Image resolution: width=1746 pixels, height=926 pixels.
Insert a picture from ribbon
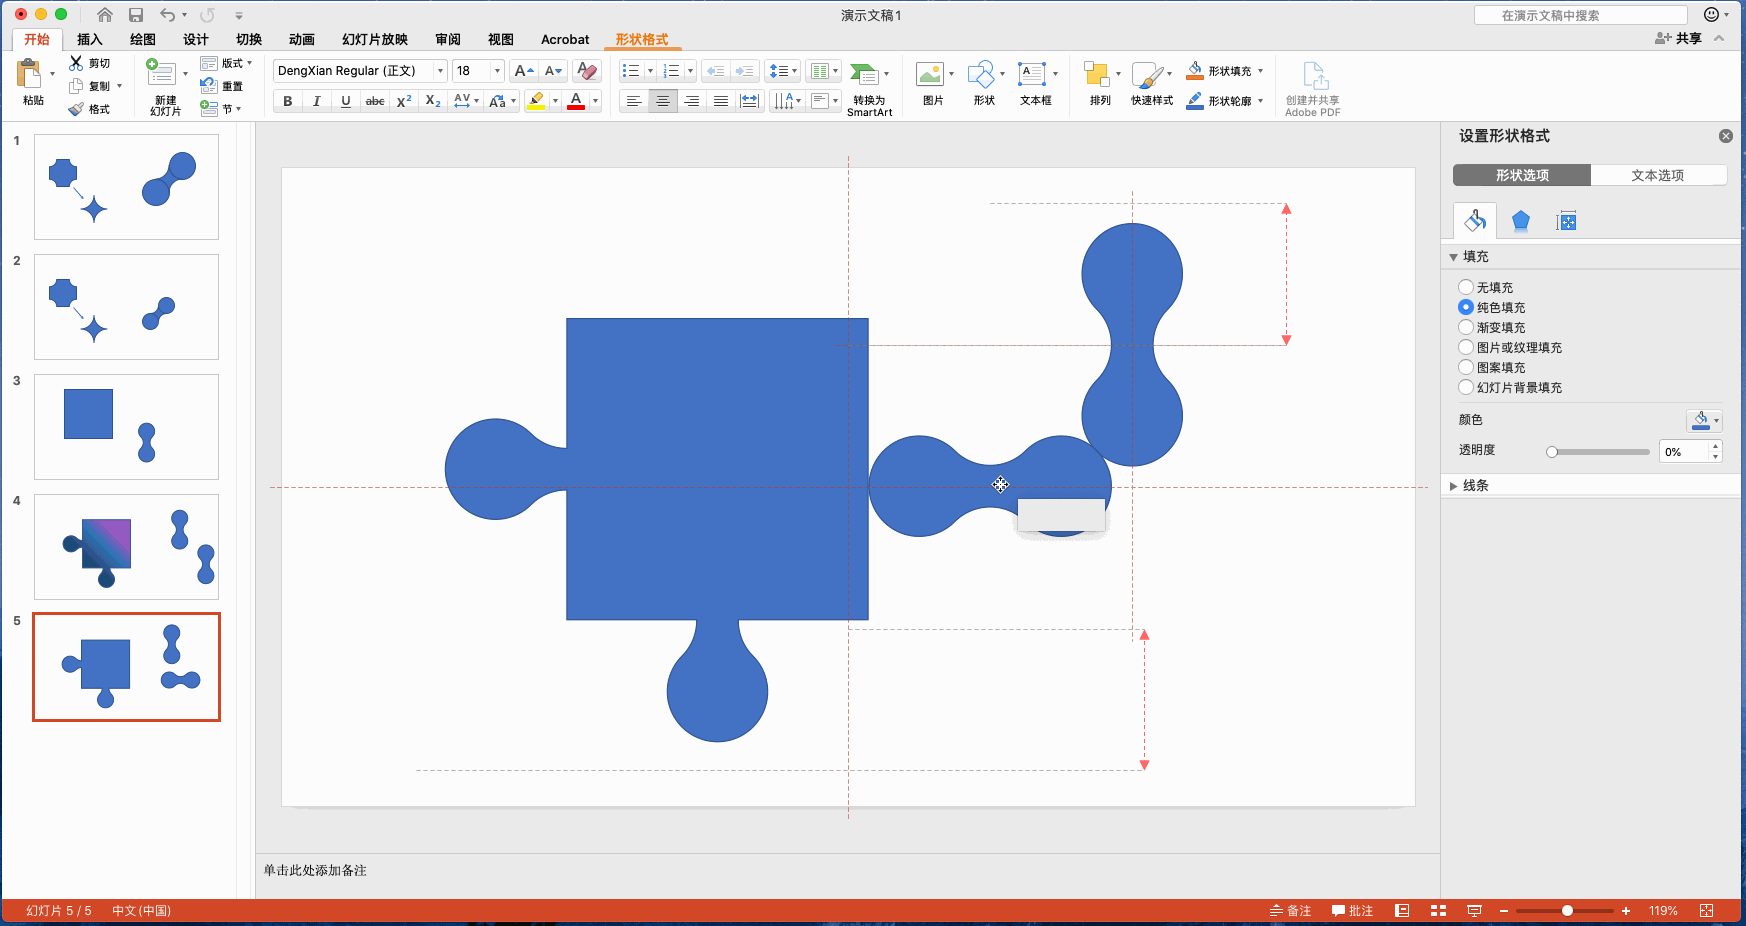click(930, 74)
